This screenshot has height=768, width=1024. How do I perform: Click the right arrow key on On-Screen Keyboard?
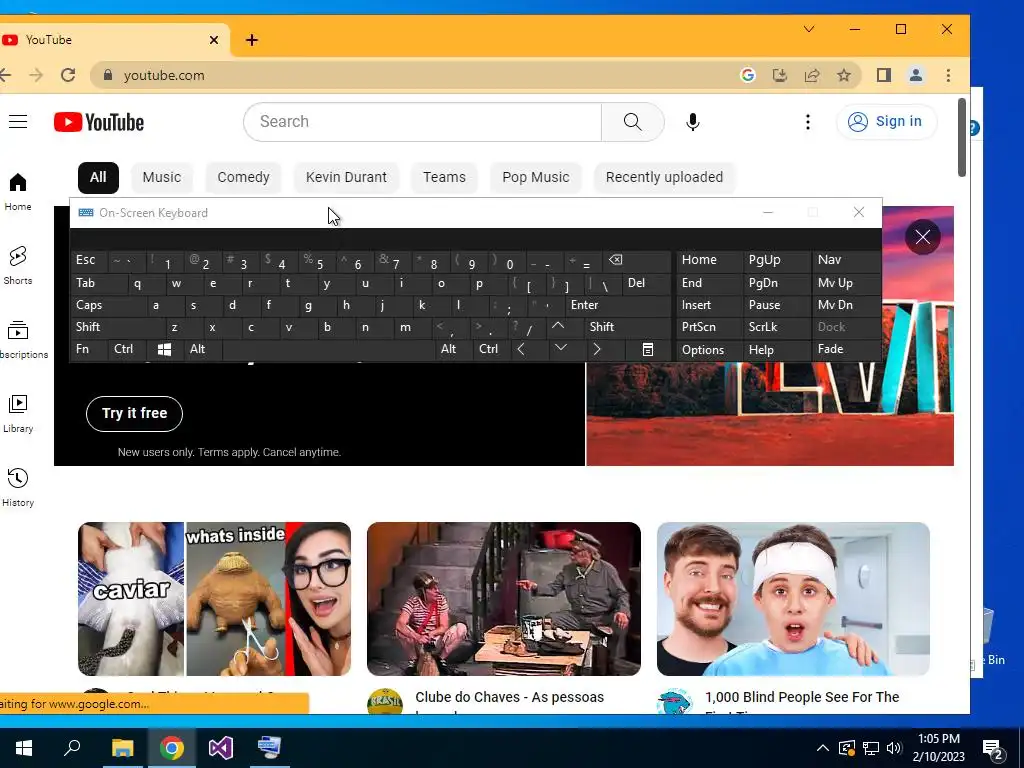point(596,349)
